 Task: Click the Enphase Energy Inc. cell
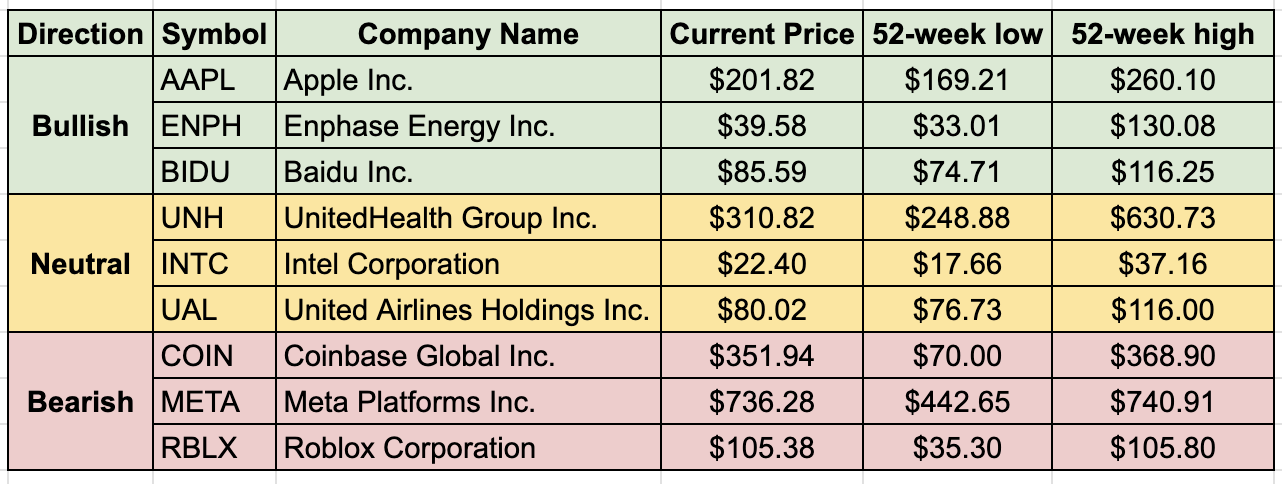468,126
